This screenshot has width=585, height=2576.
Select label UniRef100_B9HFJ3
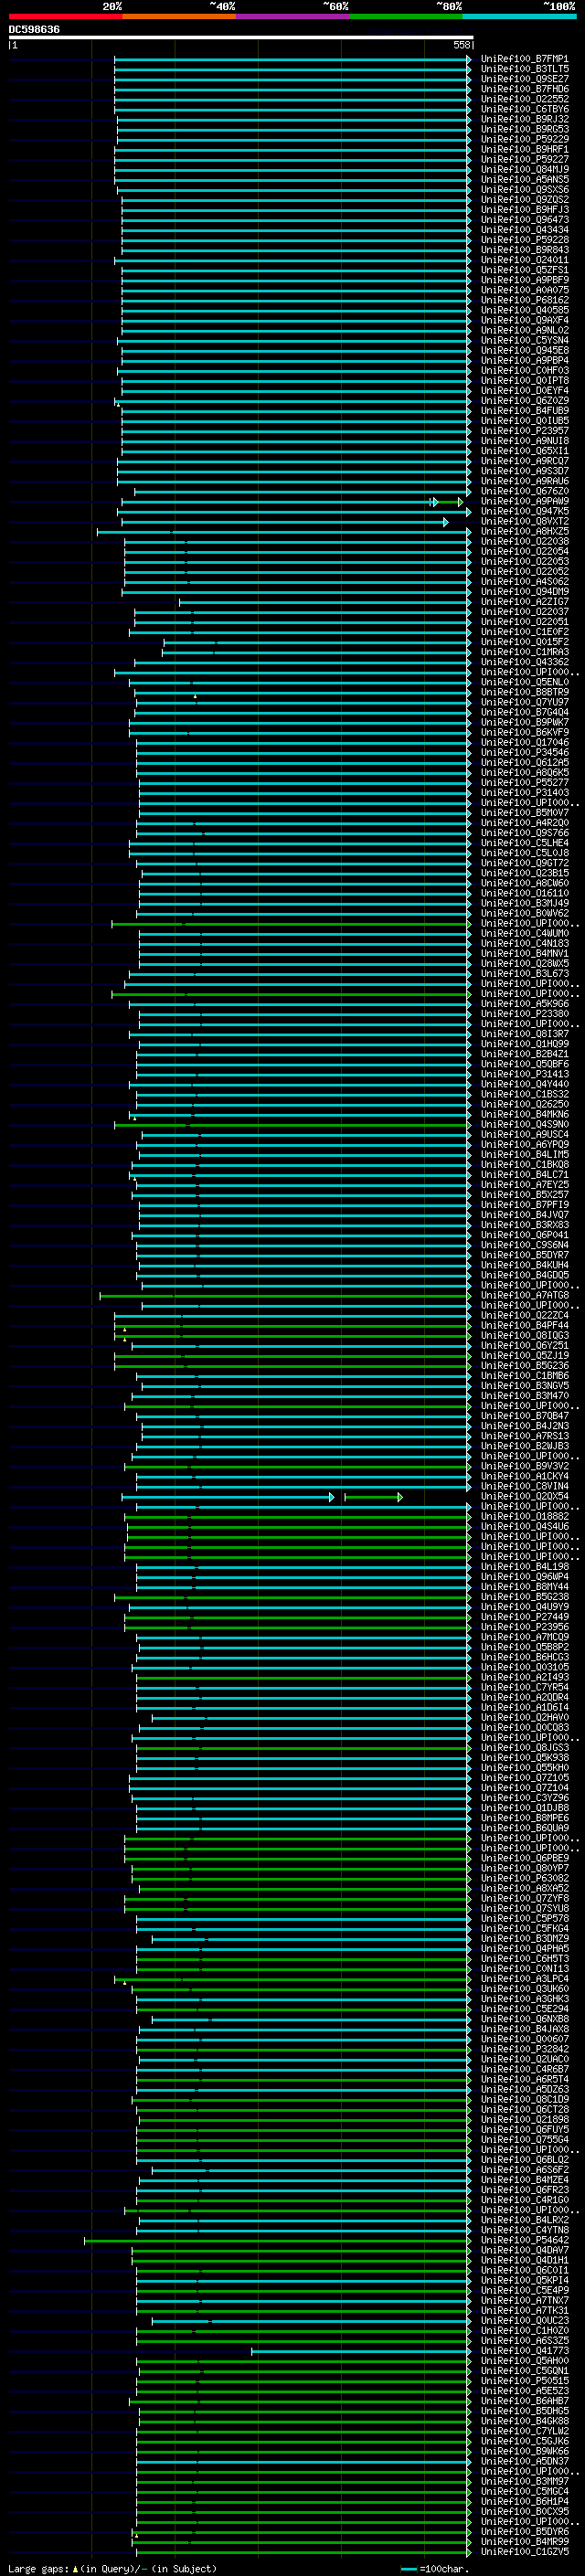click(x=524, y=209)
